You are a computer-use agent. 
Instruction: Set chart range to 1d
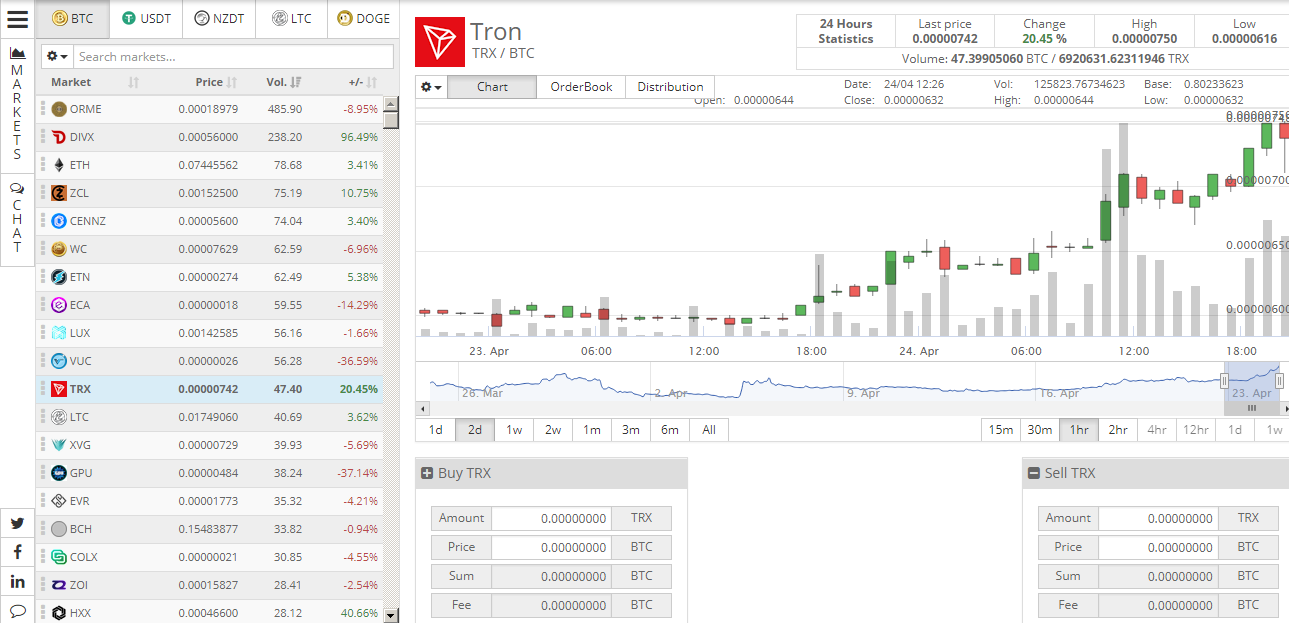pos(436,430)
